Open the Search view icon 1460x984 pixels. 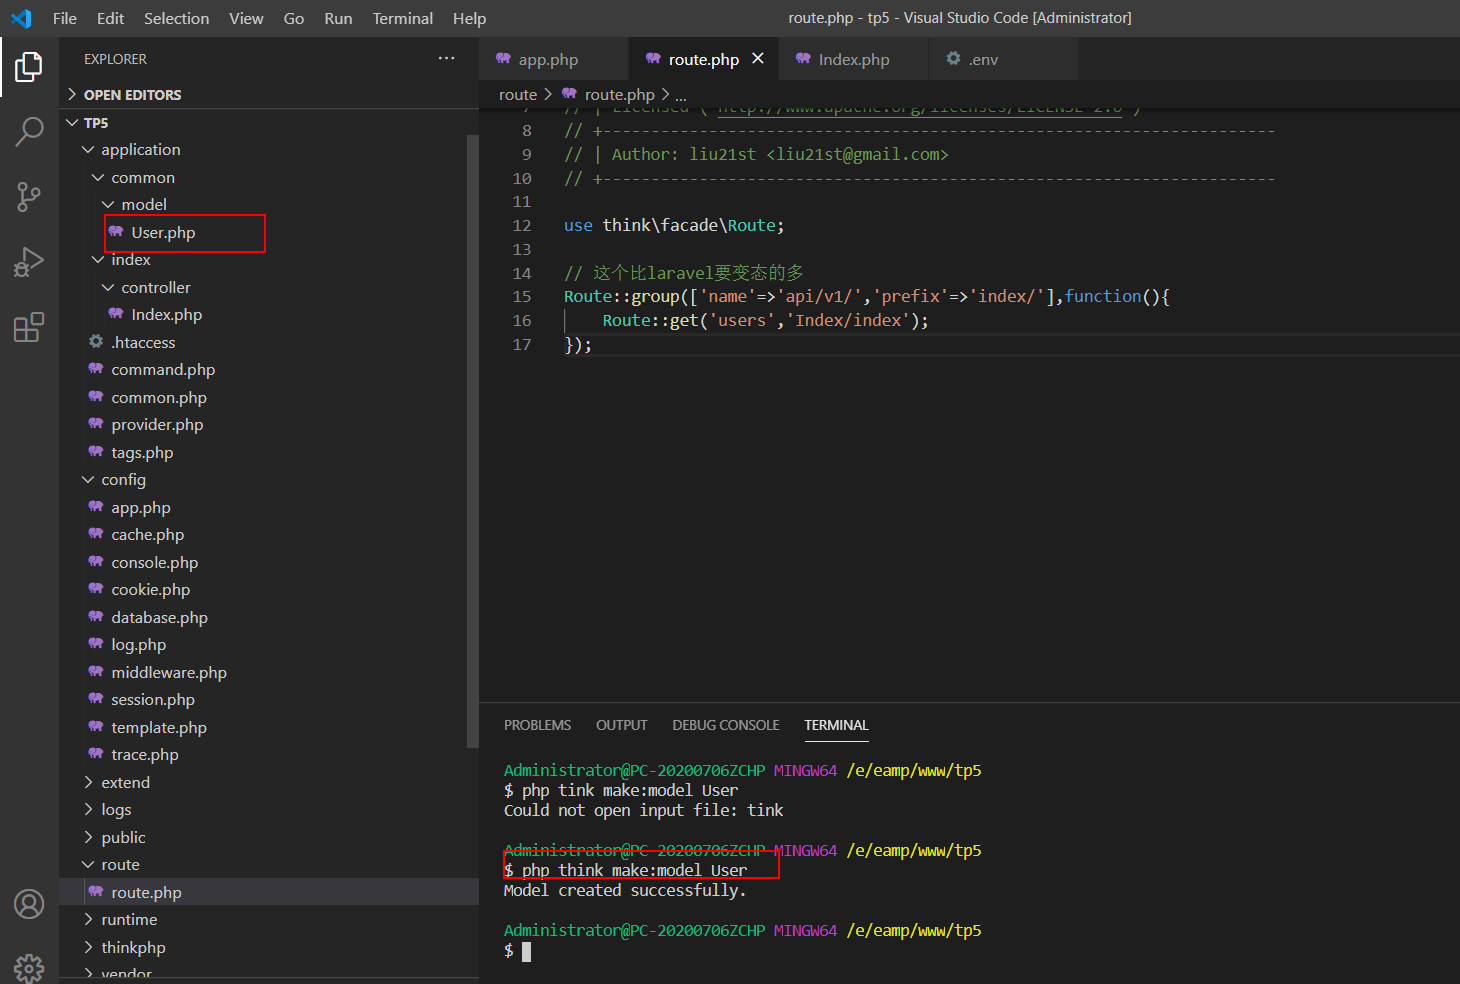tap(29, 131)
